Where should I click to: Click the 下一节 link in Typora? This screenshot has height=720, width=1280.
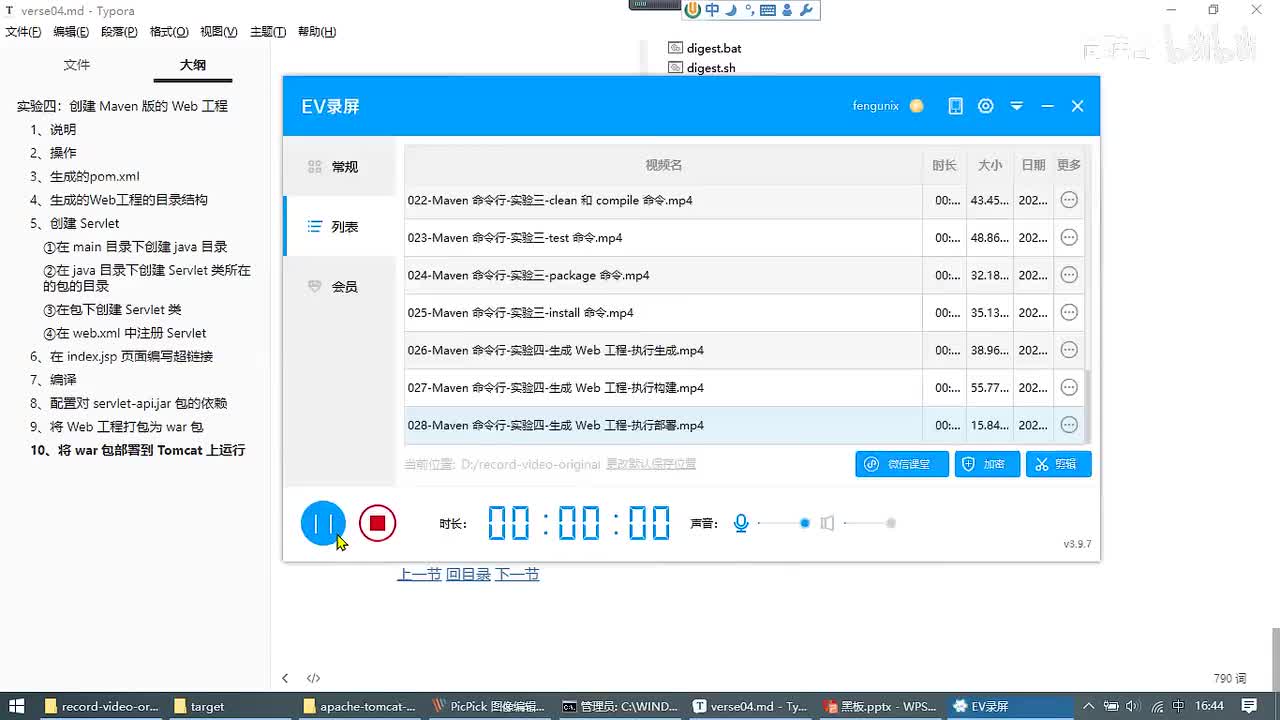517,574
